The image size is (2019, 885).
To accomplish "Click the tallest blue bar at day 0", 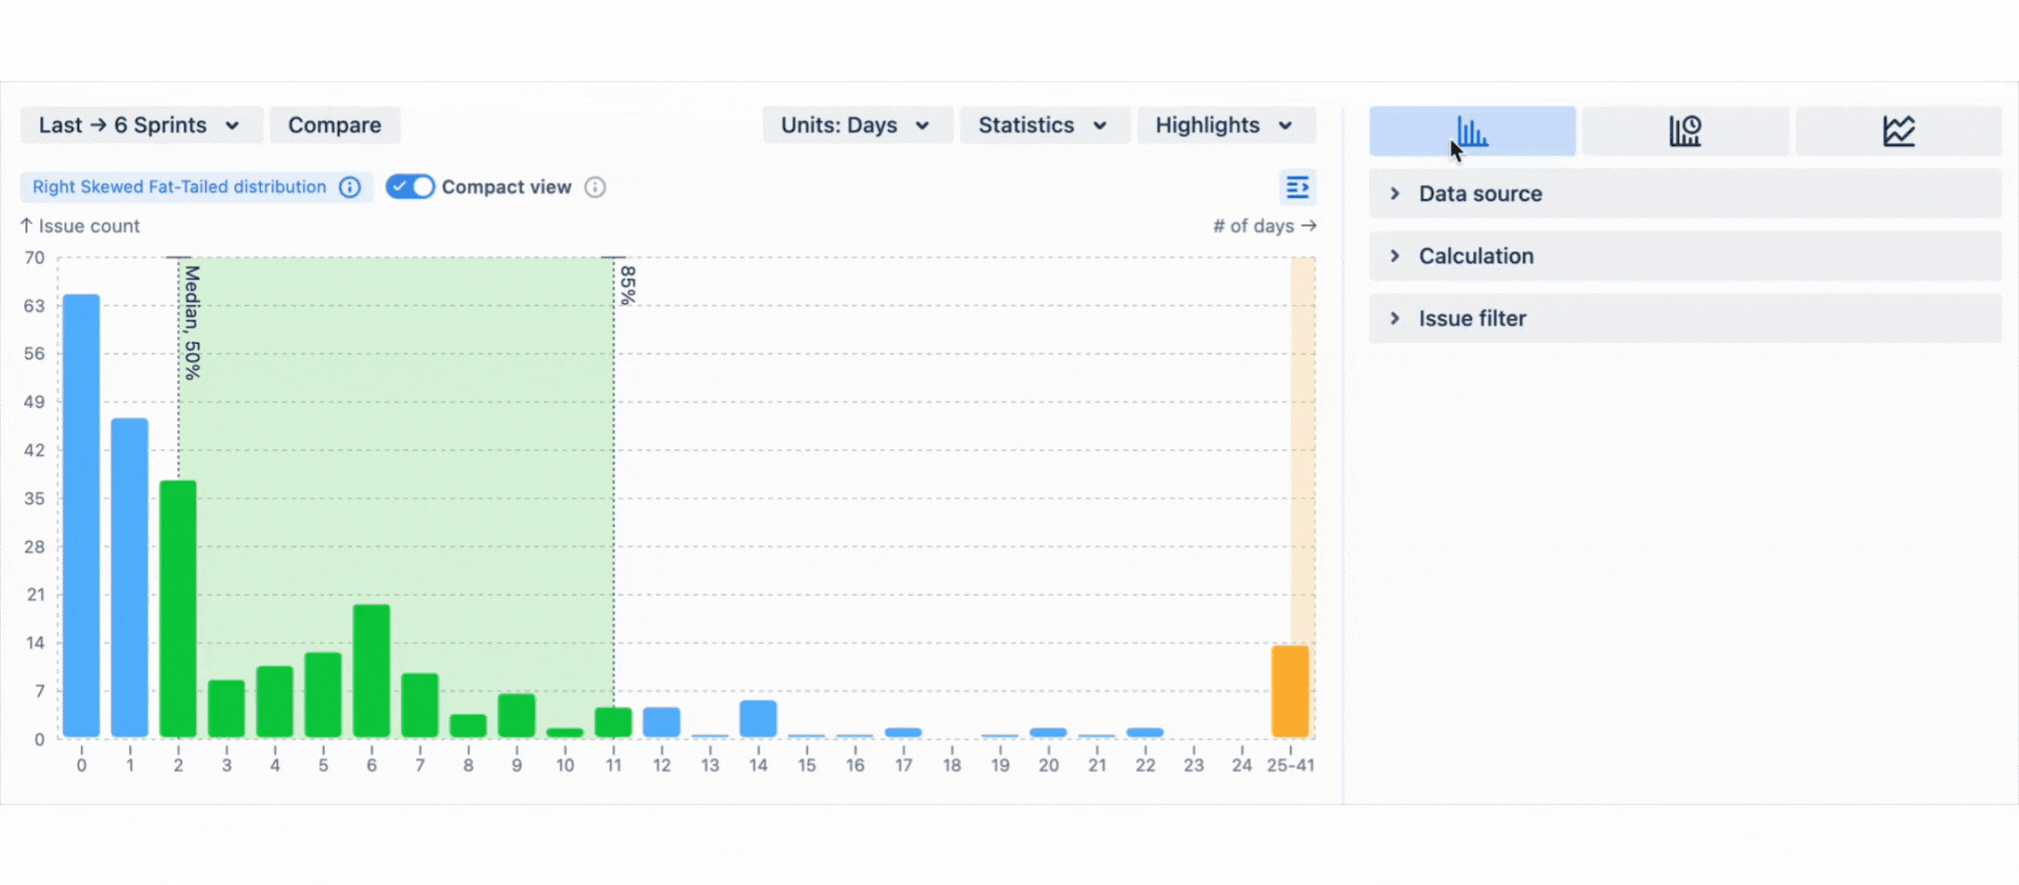I will coord(81,516).
